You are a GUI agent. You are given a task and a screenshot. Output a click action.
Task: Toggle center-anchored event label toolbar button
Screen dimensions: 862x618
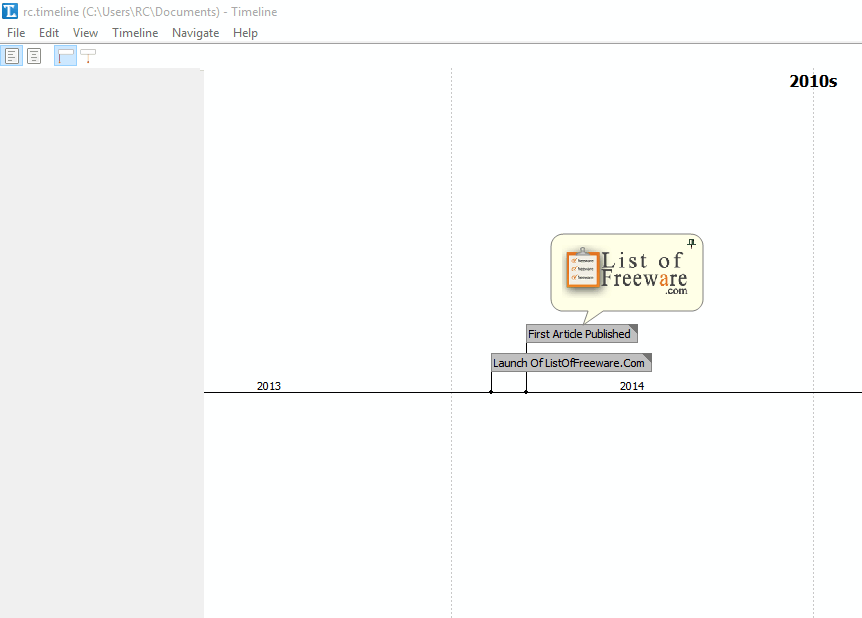[x=88, y=56]
